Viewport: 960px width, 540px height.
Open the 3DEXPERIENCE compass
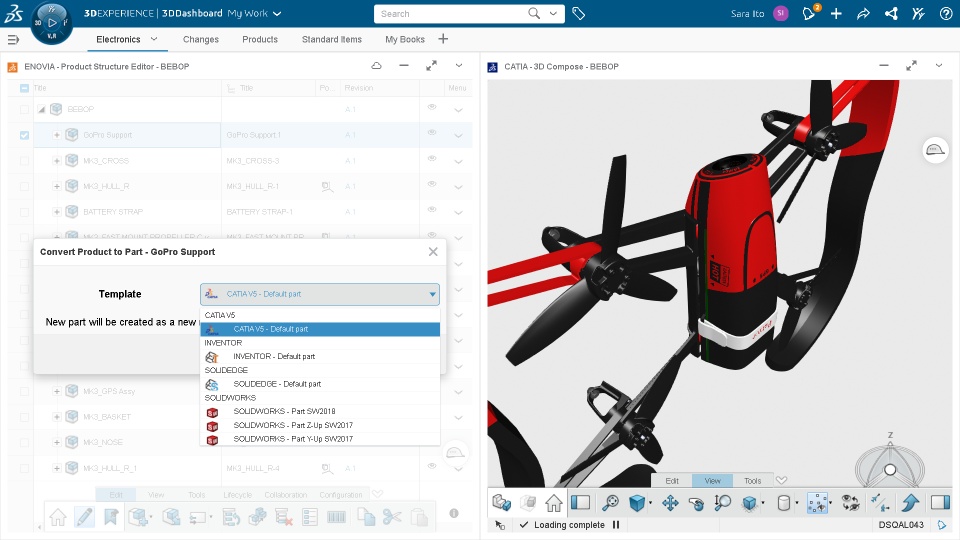point(51,23)
